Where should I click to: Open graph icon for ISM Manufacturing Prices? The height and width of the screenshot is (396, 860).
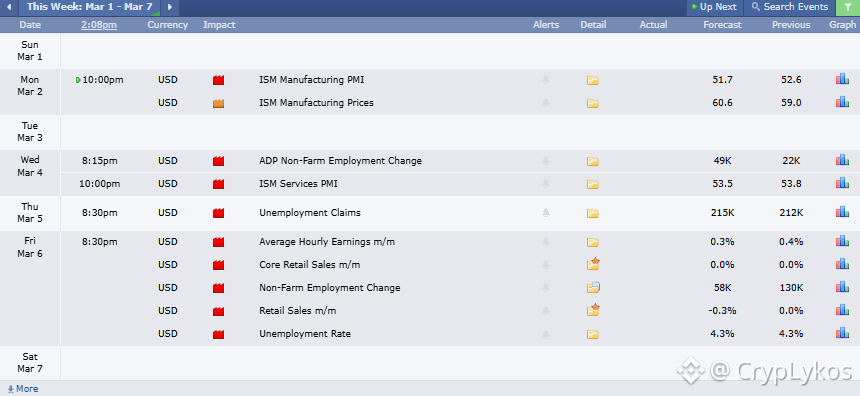(842, 102)
